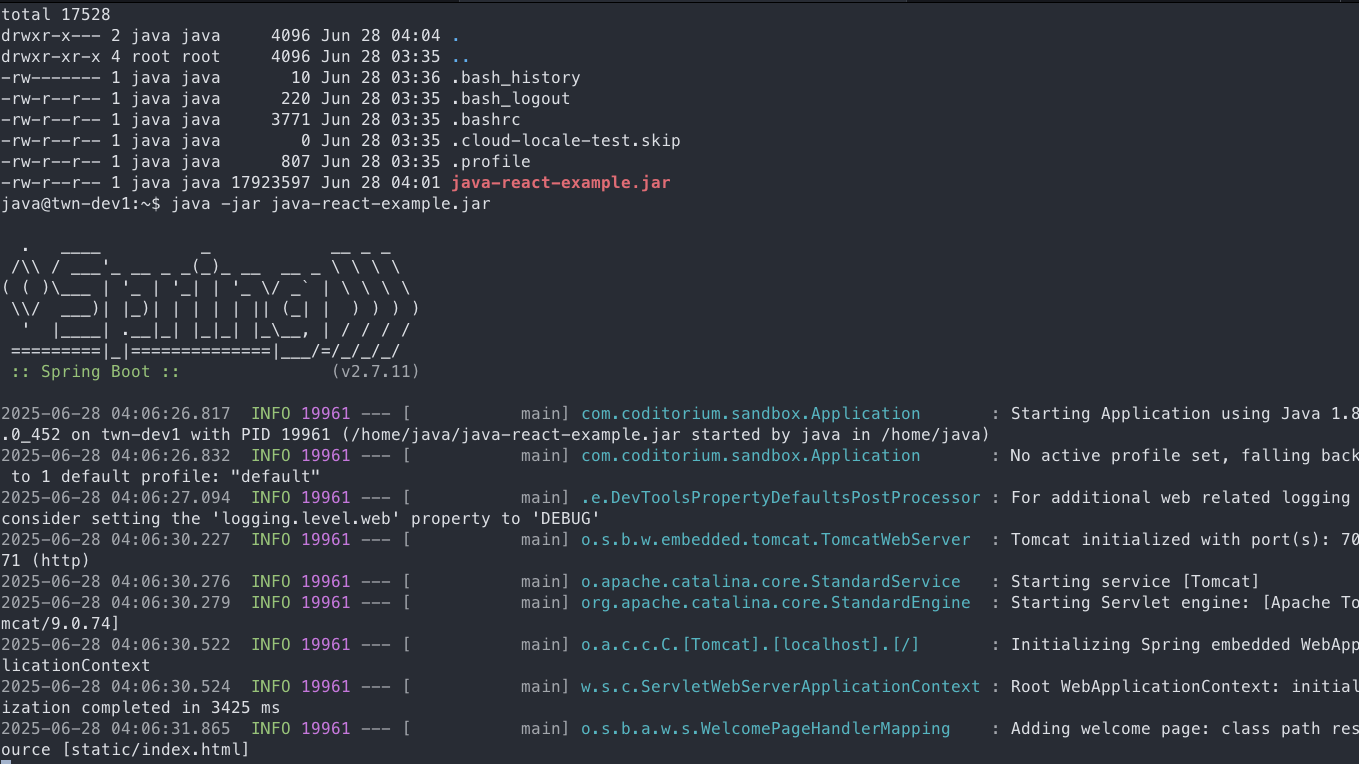Screen dimensions: 1359x764
Task: Select 'ization completed in 3425 ms' line
Action: (141, 707)
